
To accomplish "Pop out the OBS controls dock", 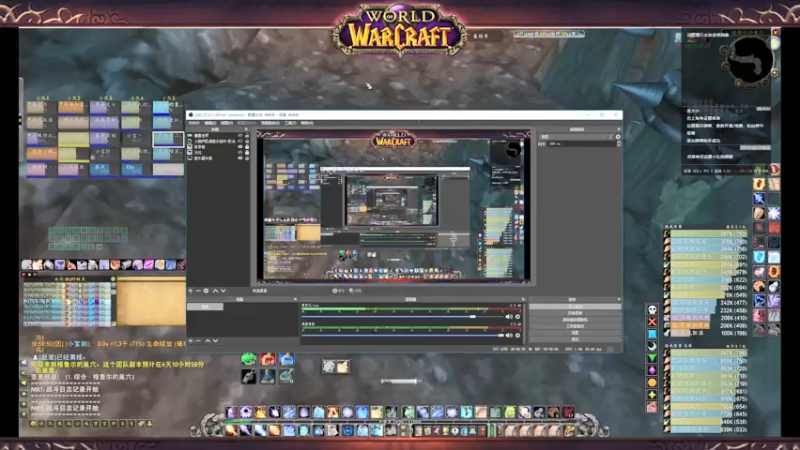I will click(618, 299).
